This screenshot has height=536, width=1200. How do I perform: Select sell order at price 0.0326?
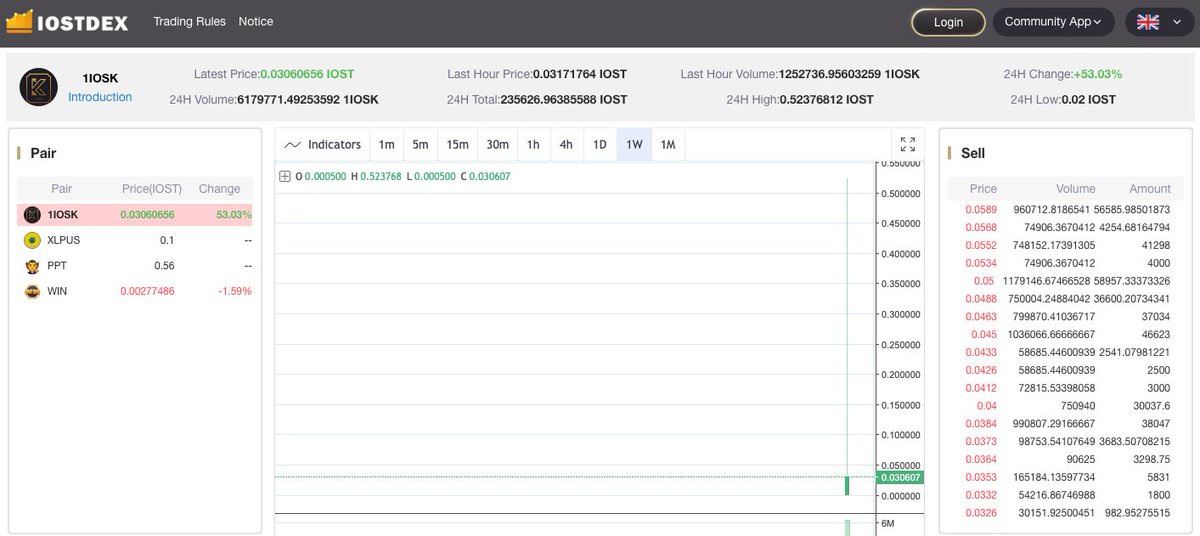click(1066, 513)
